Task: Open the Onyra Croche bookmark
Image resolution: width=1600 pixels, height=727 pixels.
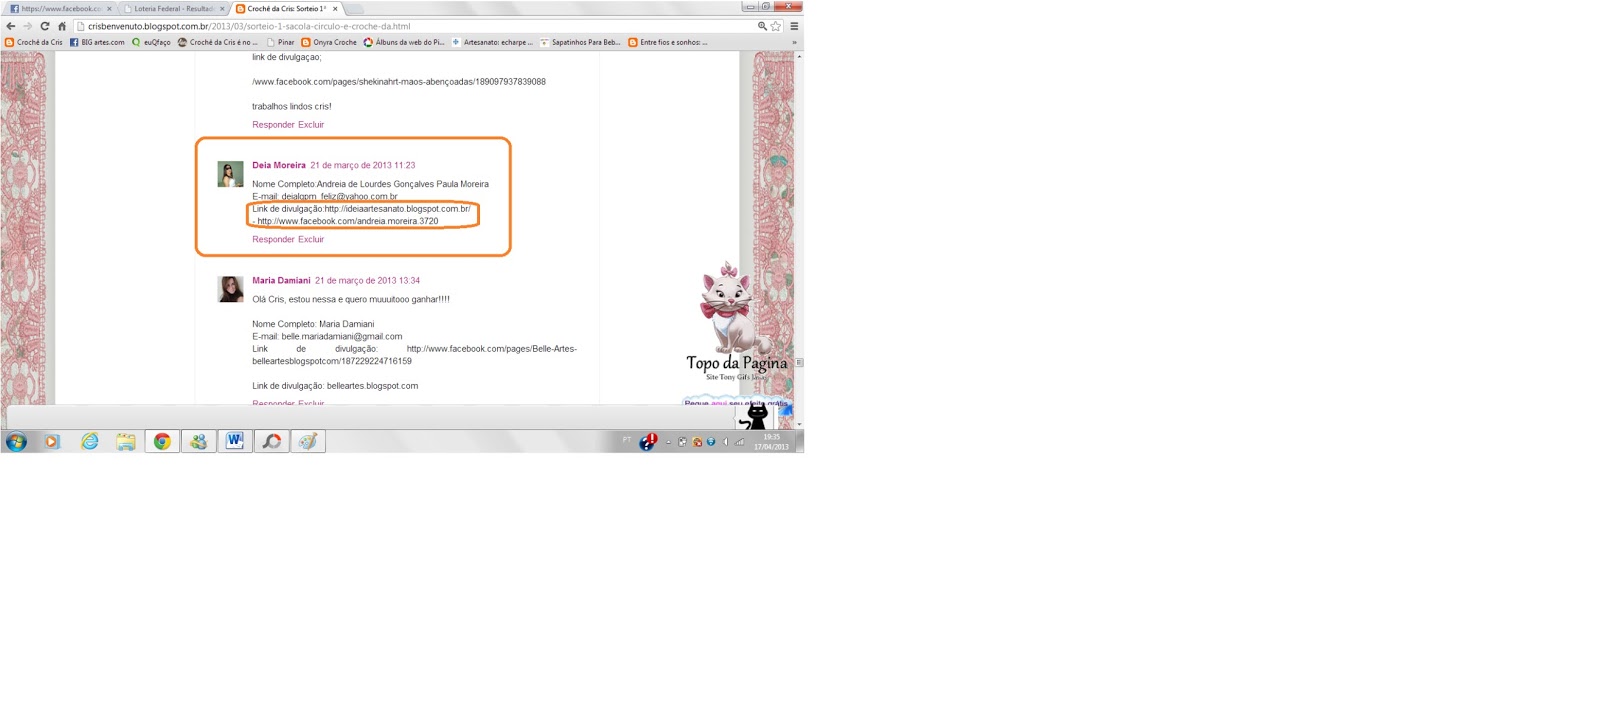Action: pos(329,42)
